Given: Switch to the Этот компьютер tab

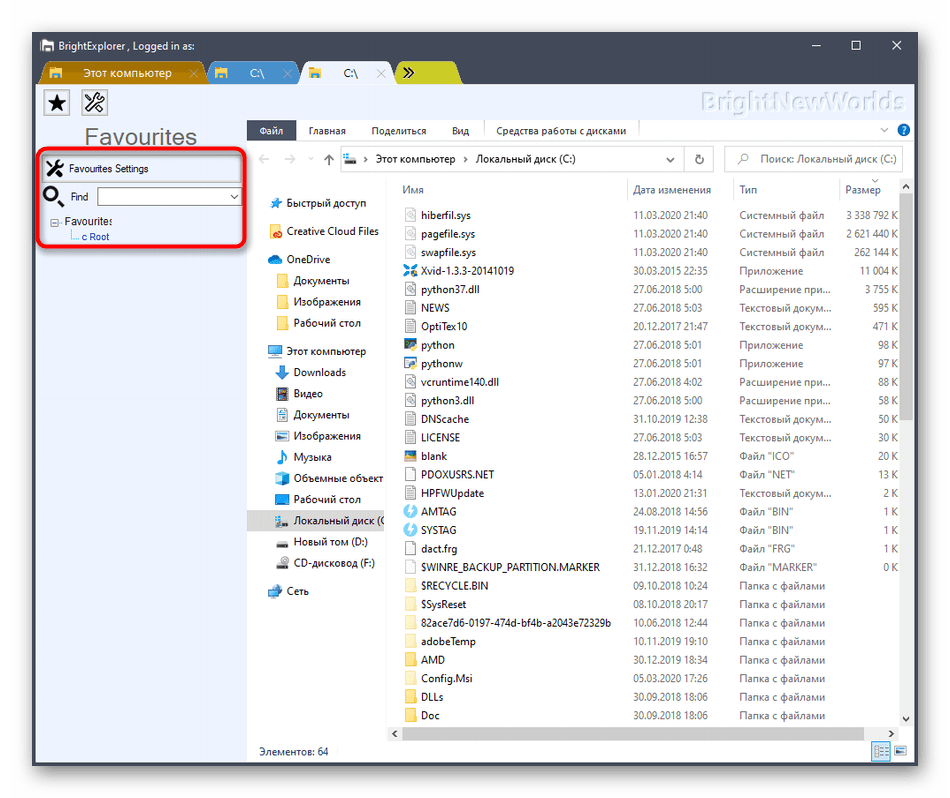Looking at the screenshot, I should click(x=122, y=73).
